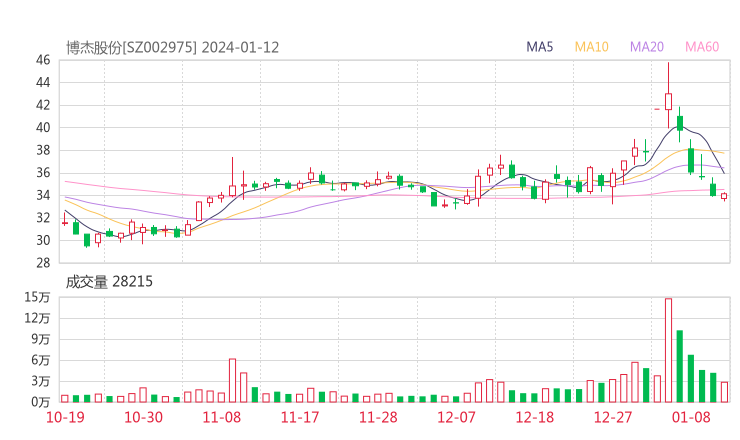Click the 10-30 date axis label
This screenshot has height=440, width=740.
pos(143,417)
